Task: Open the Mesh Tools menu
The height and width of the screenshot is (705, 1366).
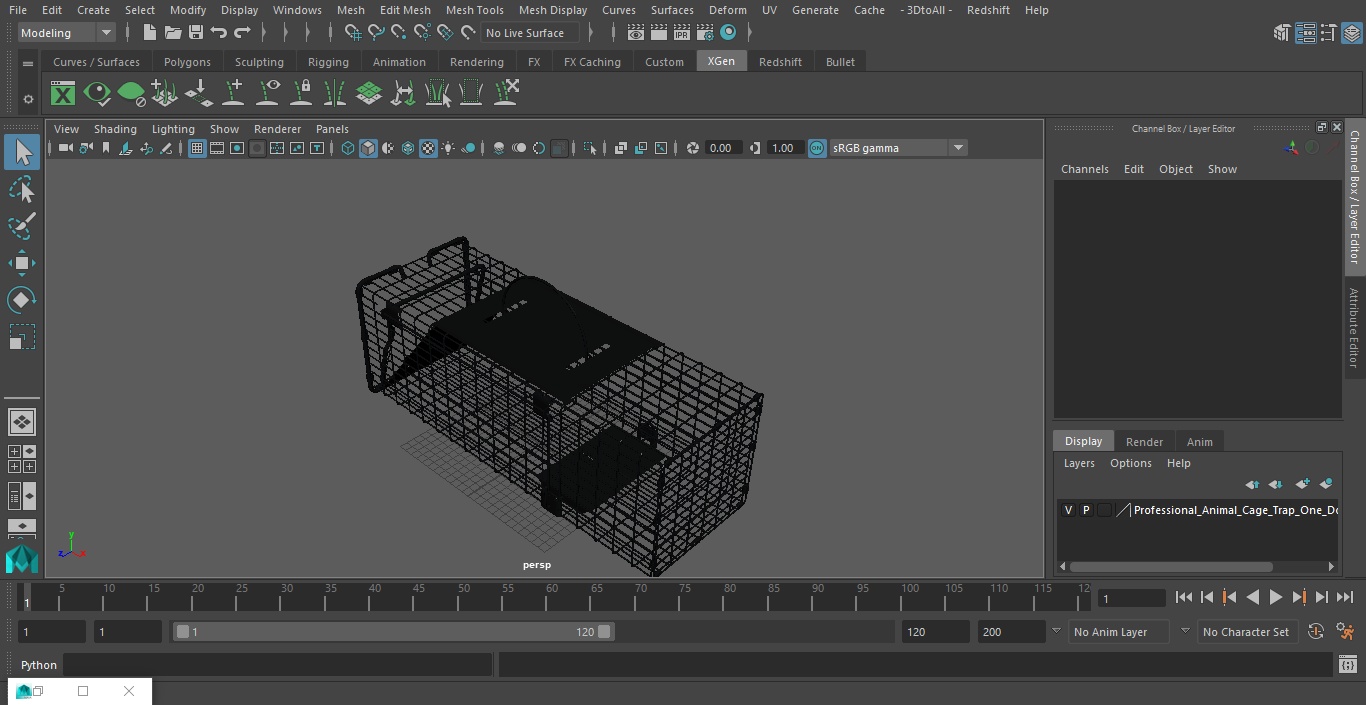Action: coord(474,10)
